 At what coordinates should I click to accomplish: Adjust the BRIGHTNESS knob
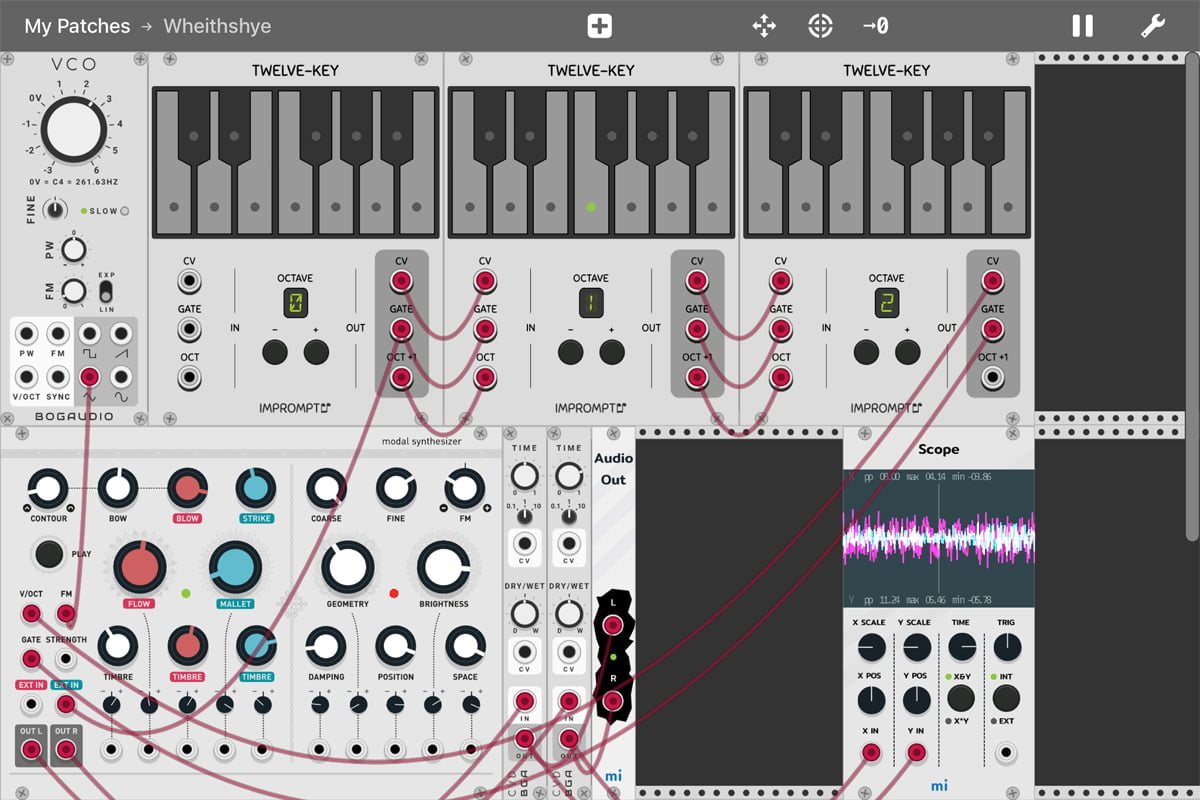(x=444, y=568)
